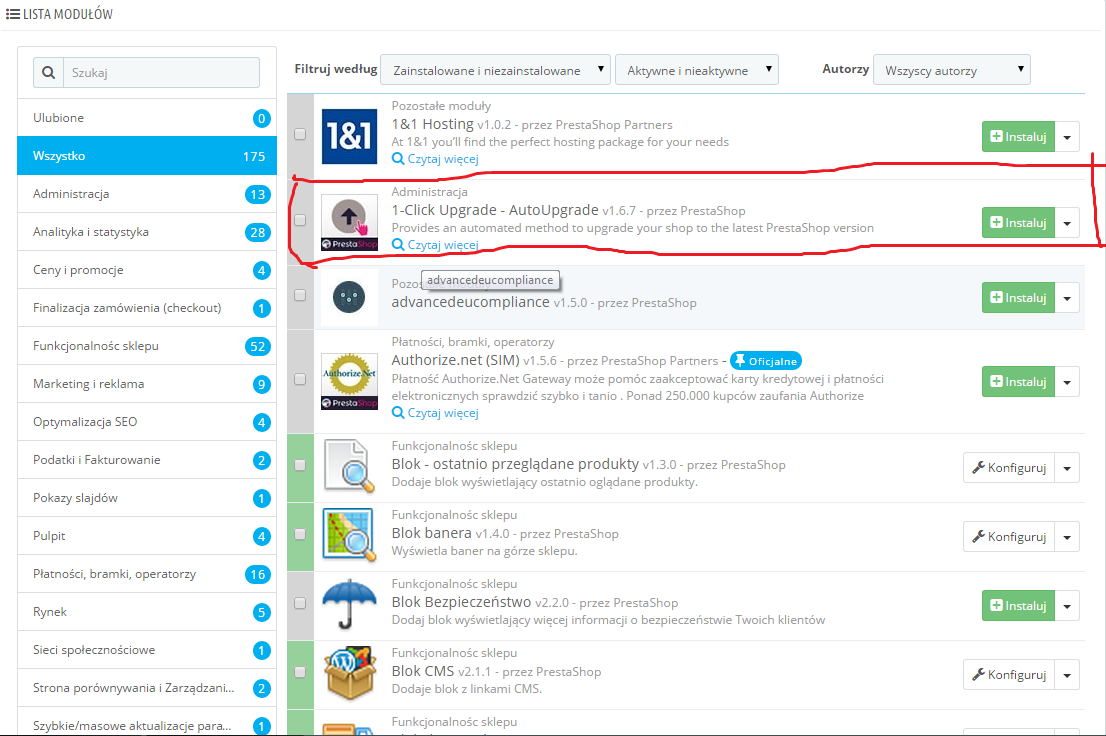
Task: Open Czytaj więcej for 1-Click Upgrade
Action: pos(435,245)
